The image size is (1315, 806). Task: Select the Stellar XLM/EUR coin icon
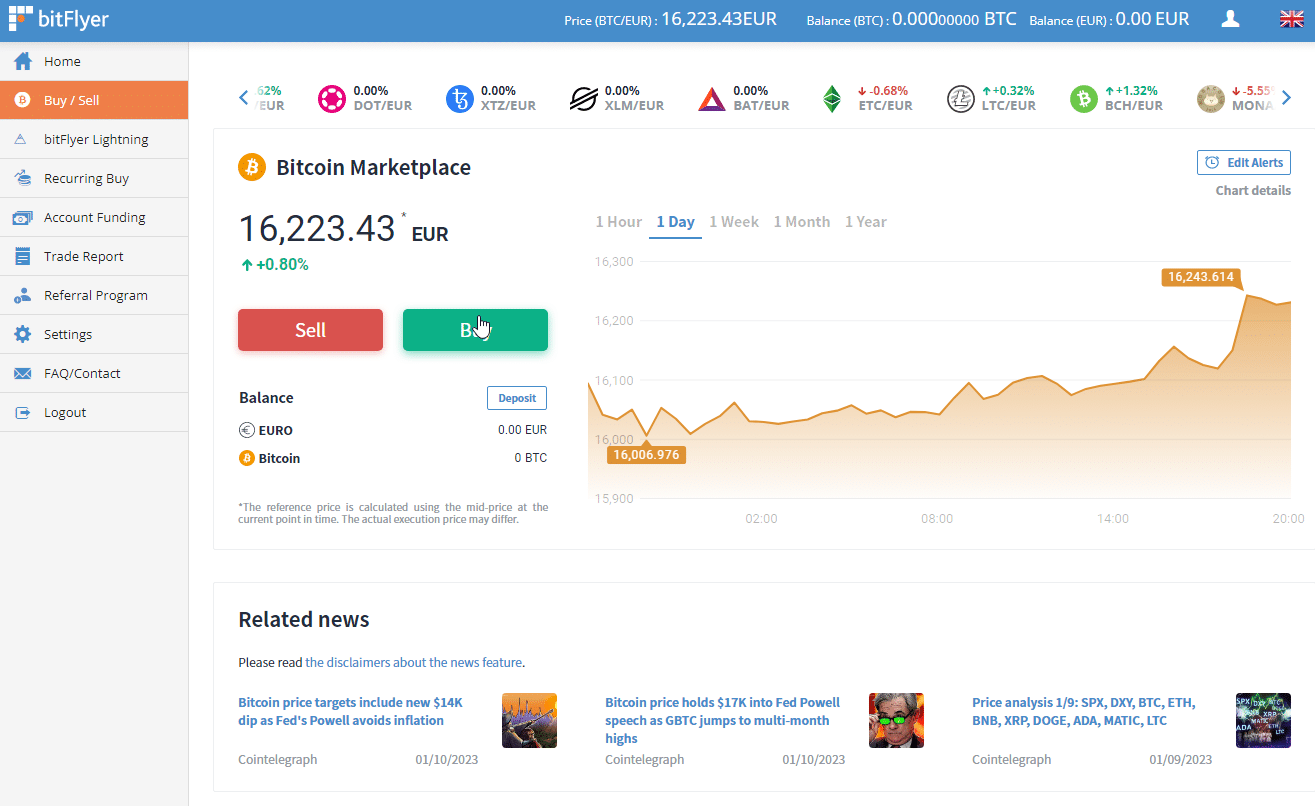click(x=583, y=99)
